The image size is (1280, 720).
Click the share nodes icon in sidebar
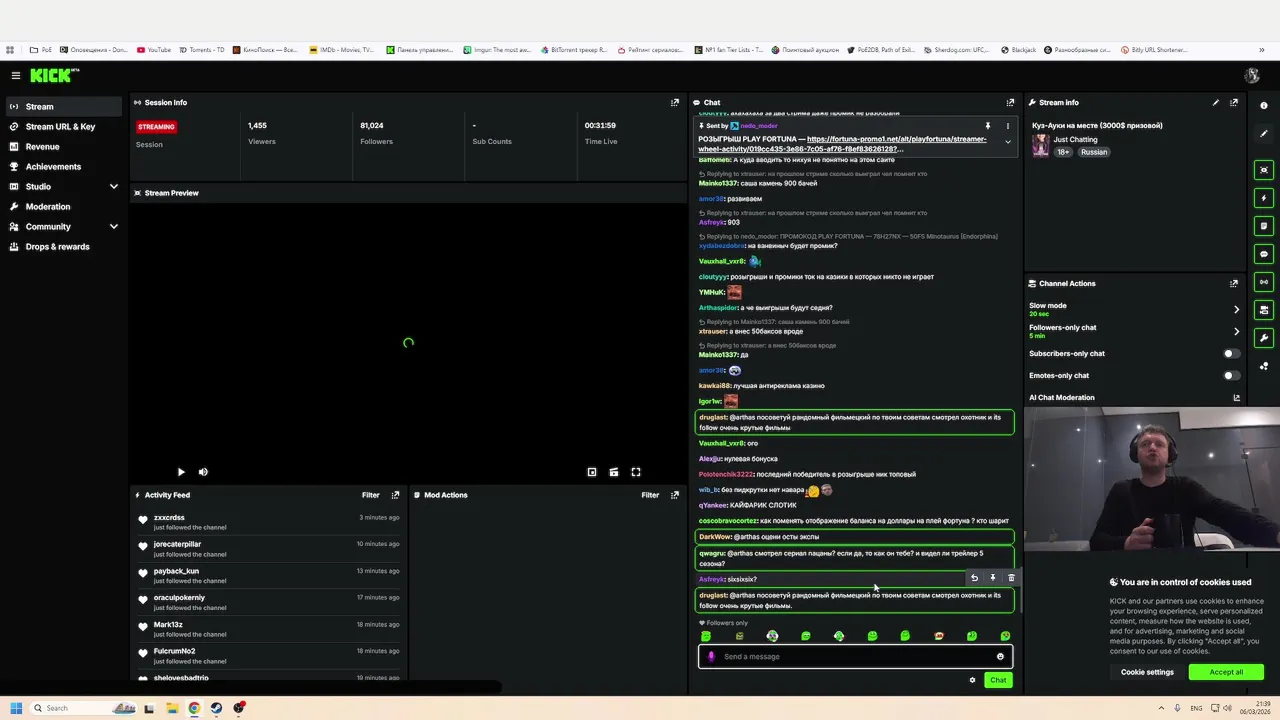[x=1264, y=366]
